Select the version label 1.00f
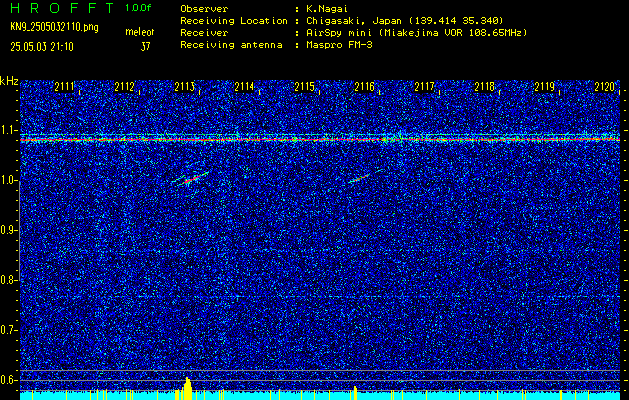629x400 pixels. click(138, 8)
